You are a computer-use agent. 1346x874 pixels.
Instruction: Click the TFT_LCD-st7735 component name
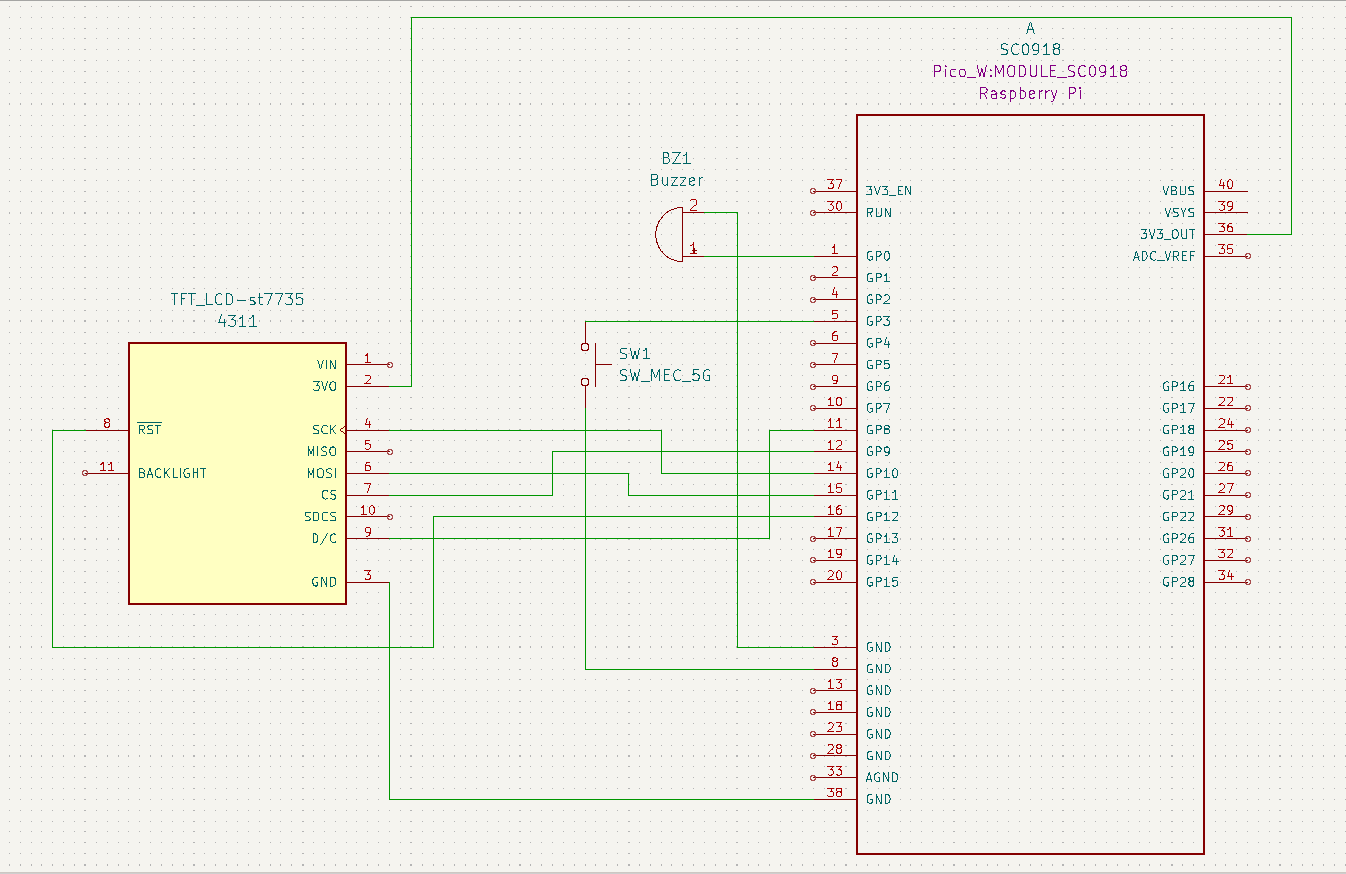coord(237,299)
